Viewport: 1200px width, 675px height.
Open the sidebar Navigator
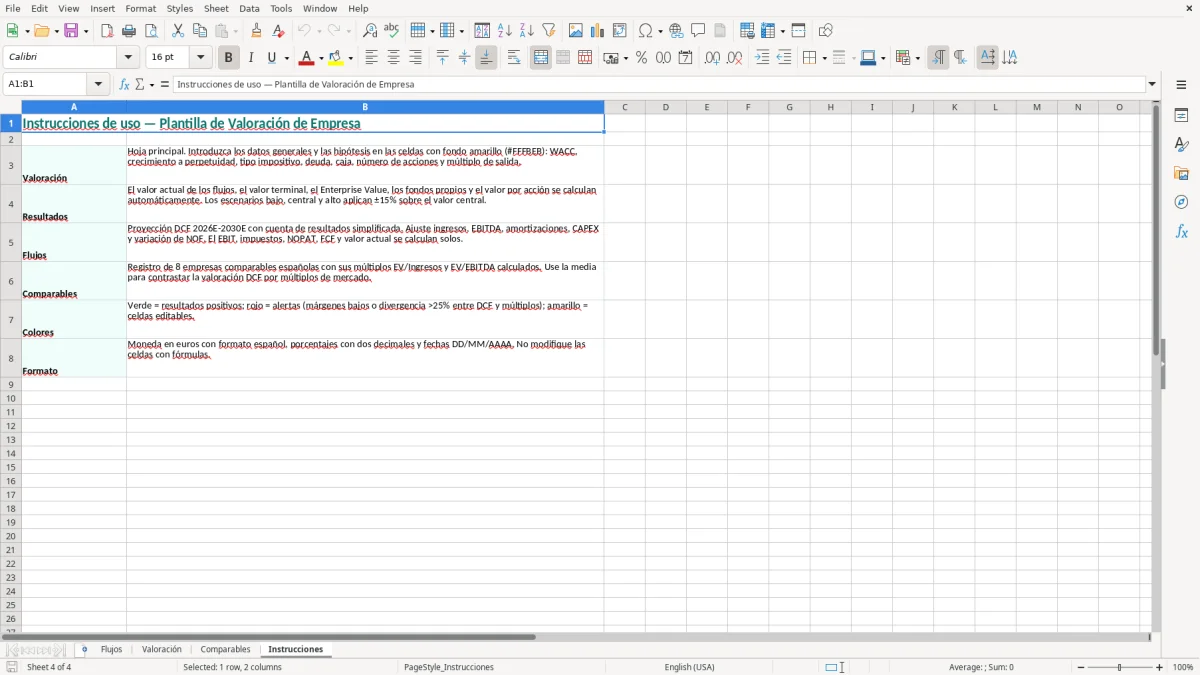pyautogui.click(x=1182, y=202)
